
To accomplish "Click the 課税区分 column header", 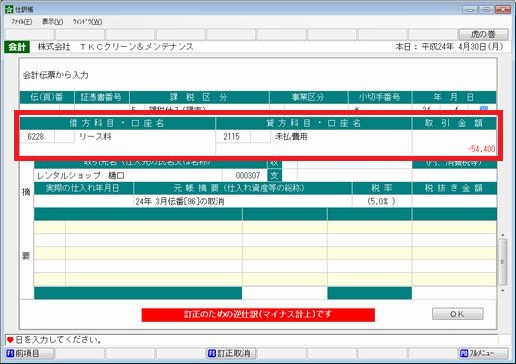I will pyautogui.click(x=199, y=97).
